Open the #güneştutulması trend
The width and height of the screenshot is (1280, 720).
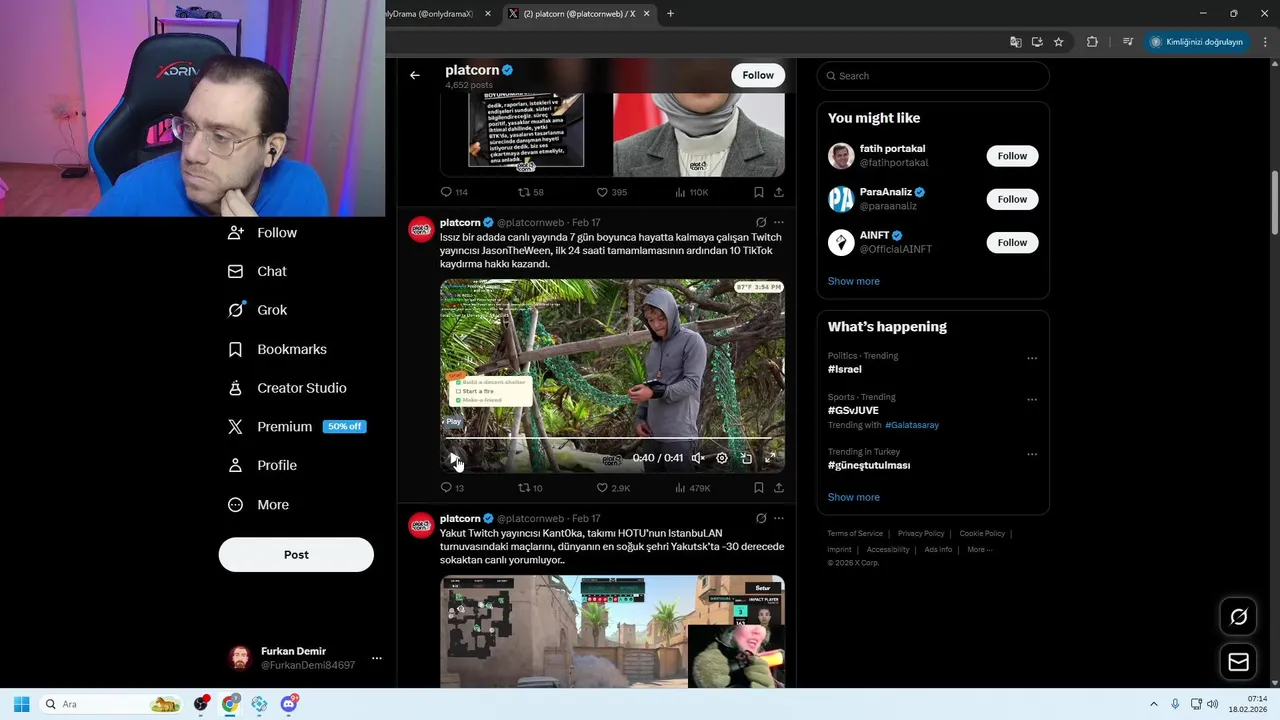point(869,465)
